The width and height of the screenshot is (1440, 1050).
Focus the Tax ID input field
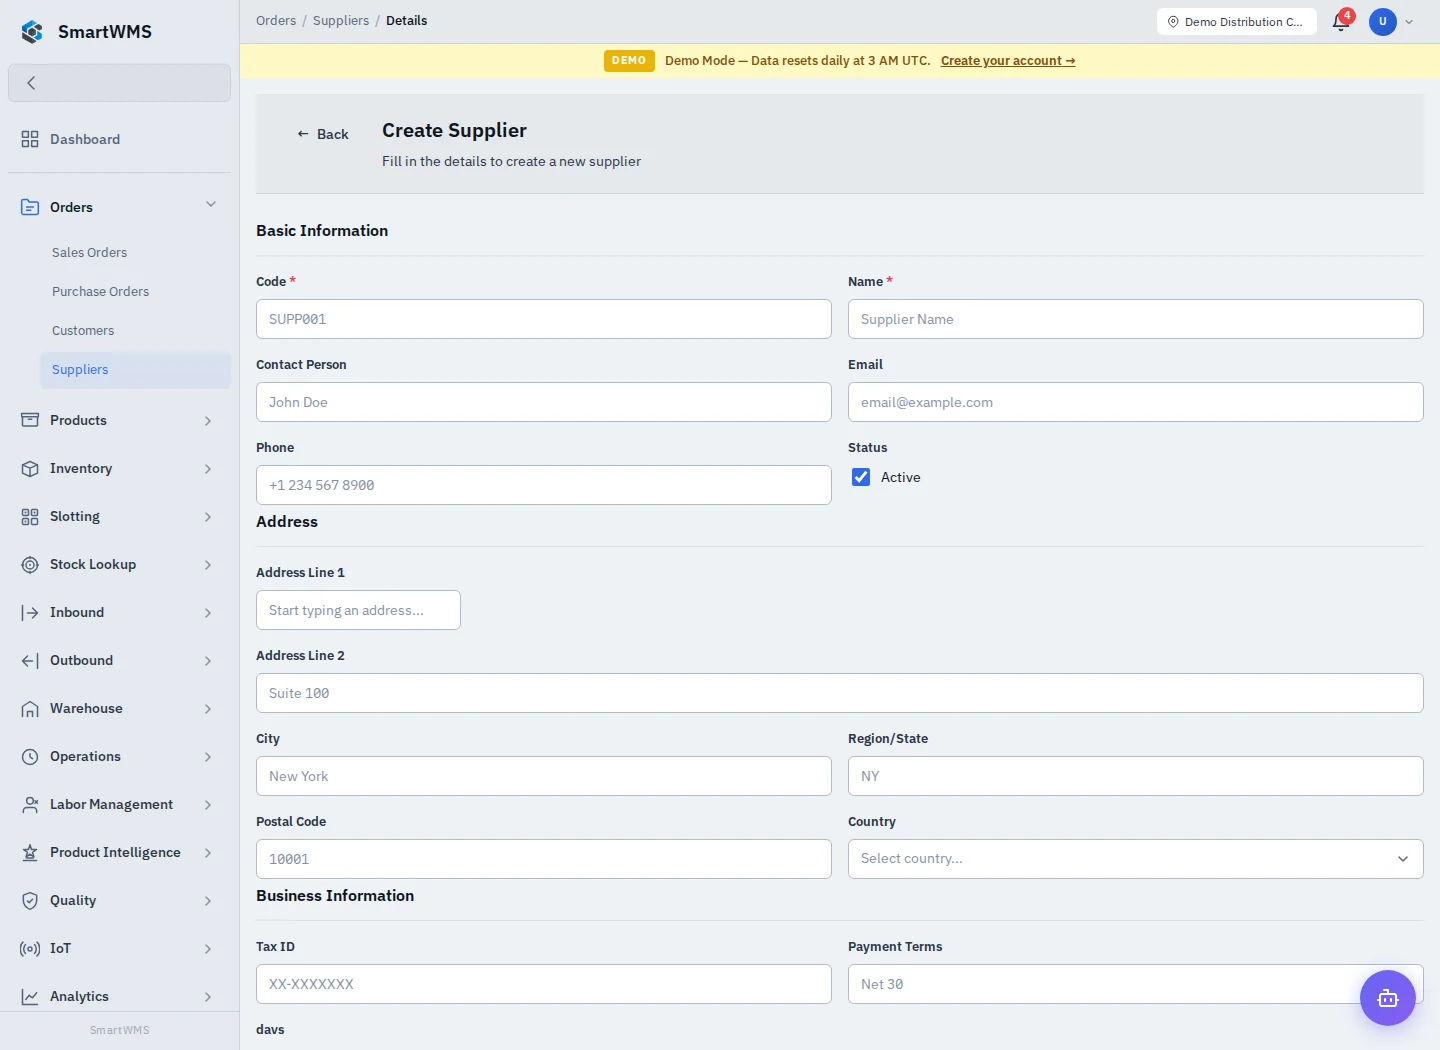[544, 984]
